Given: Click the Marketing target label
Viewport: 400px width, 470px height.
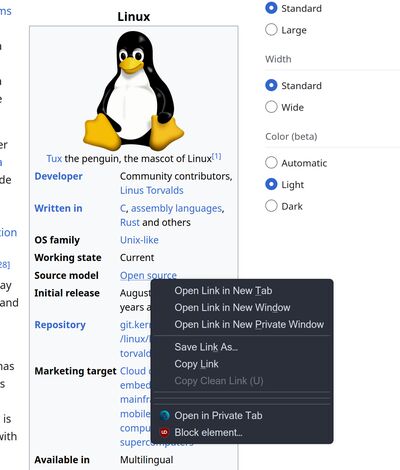Looking at the screenshot, I should tap(75, 371).
